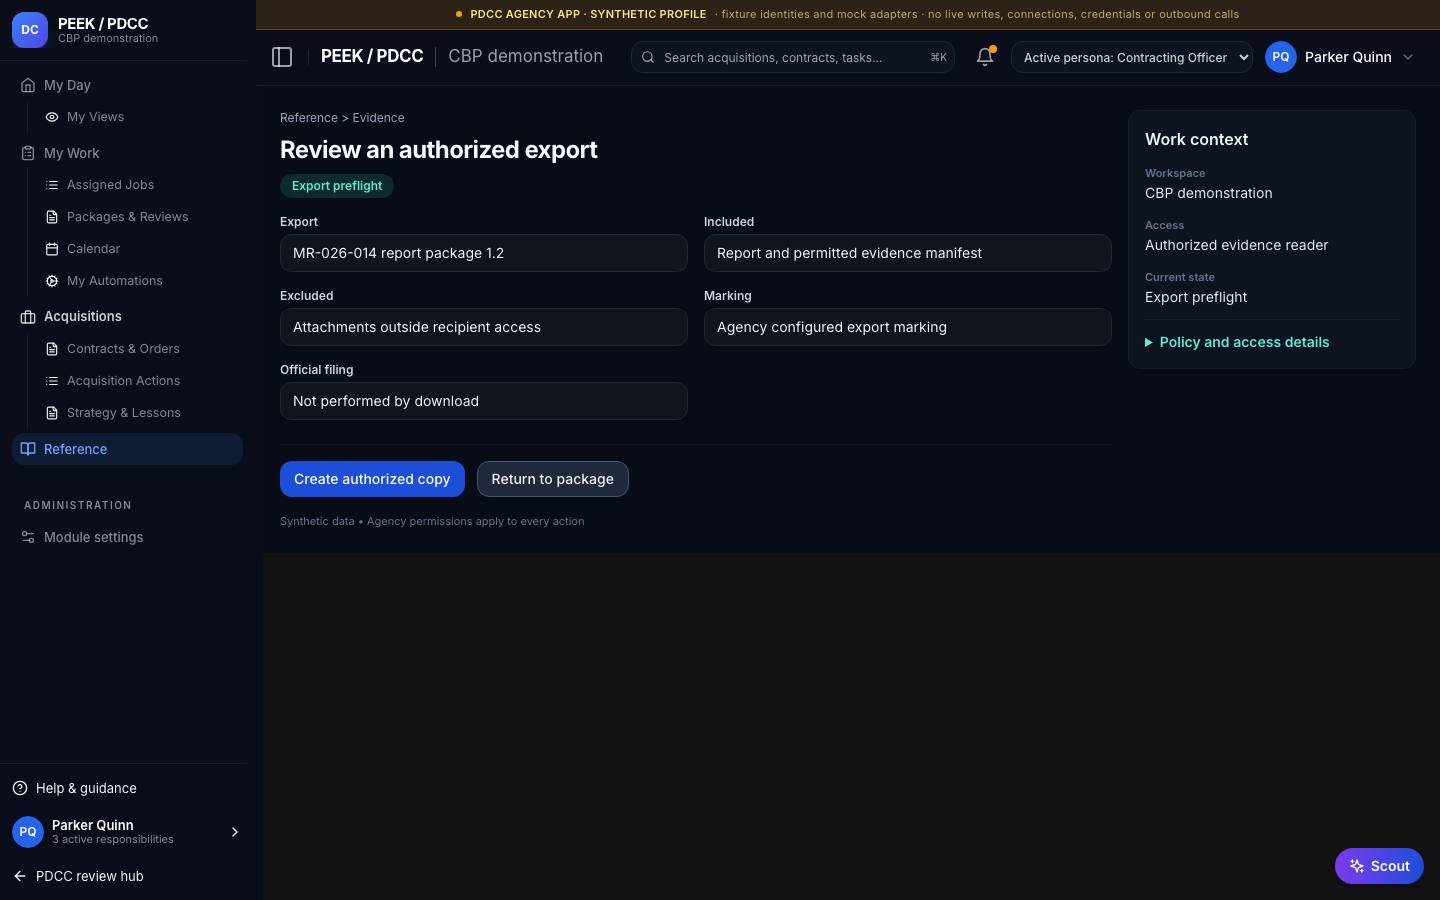The height and width of the screenshot is (900, 1440).
Task: Open the Scout assistant button
Action: (1379, 866)
